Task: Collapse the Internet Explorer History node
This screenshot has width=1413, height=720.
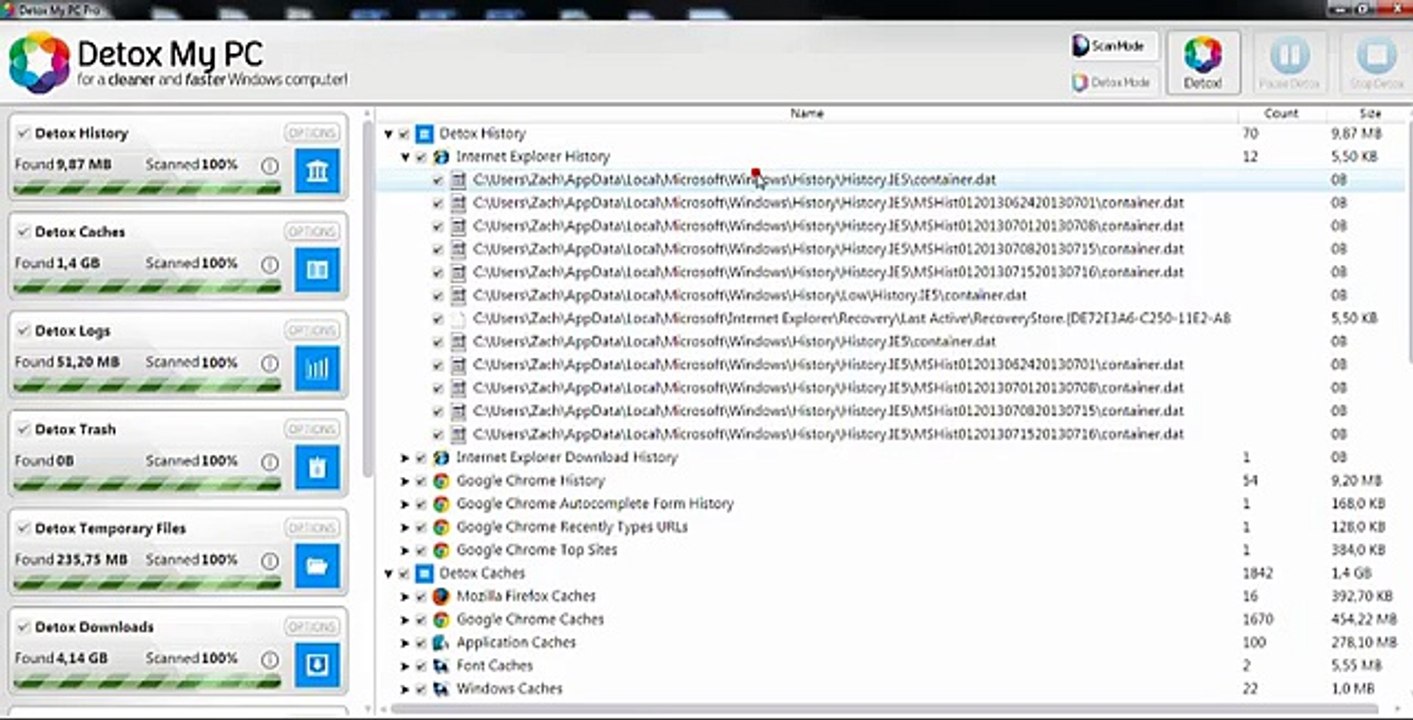Action: (x=405, y=157)
